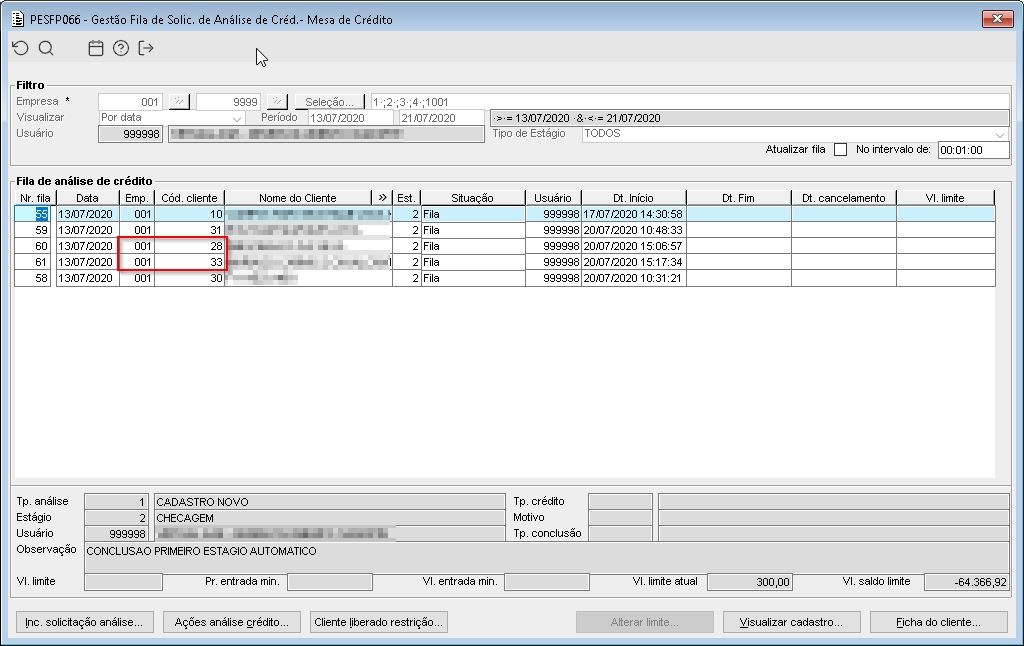
Task: Click zoom button next to Empresa 001
Action: point(179,102)
